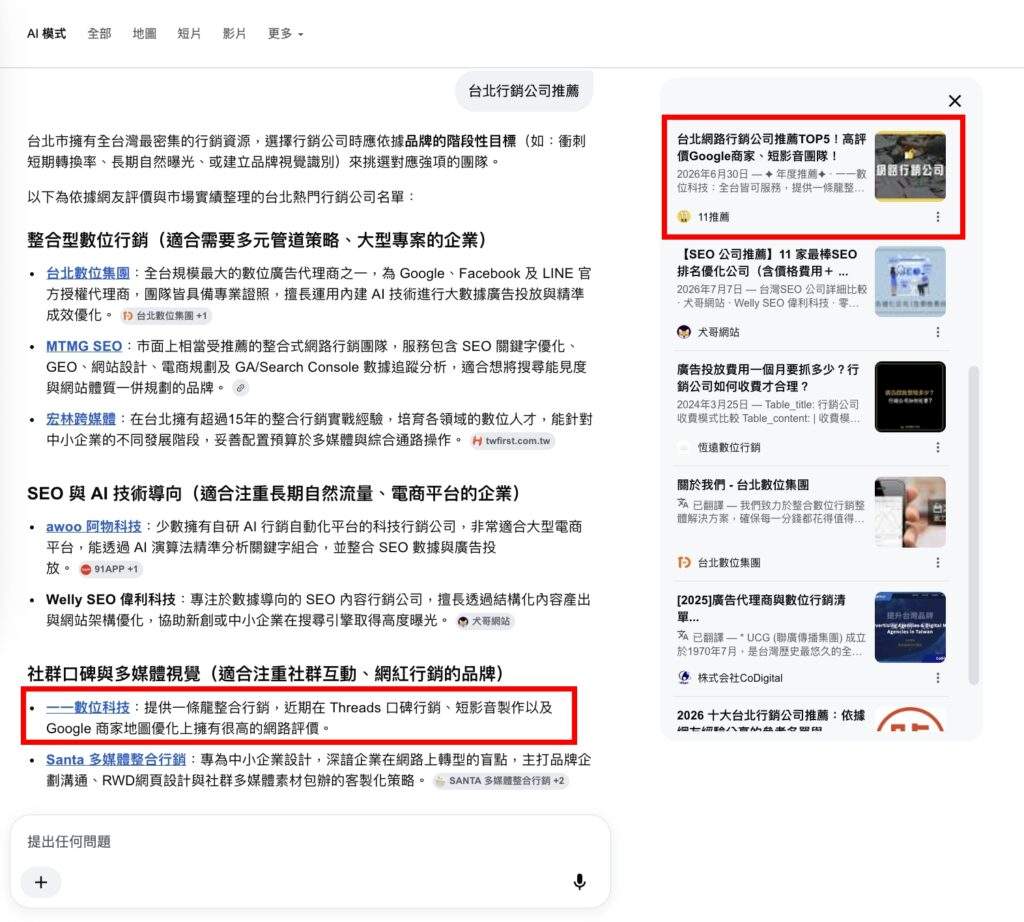Open the Santa 多媒體整合行銷 link
Viewport: 1024px width, 922px height.
tap(116, 760)
